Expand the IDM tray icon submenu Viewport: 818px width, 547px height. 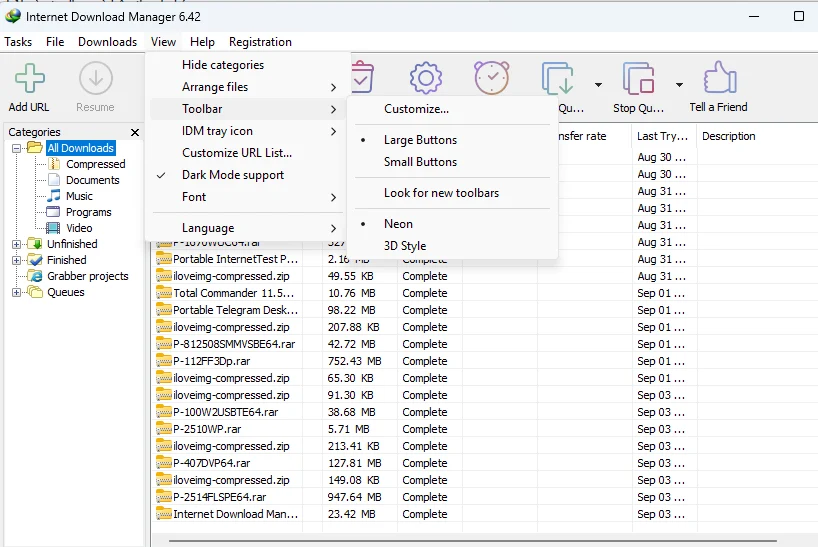click(246, 131)
